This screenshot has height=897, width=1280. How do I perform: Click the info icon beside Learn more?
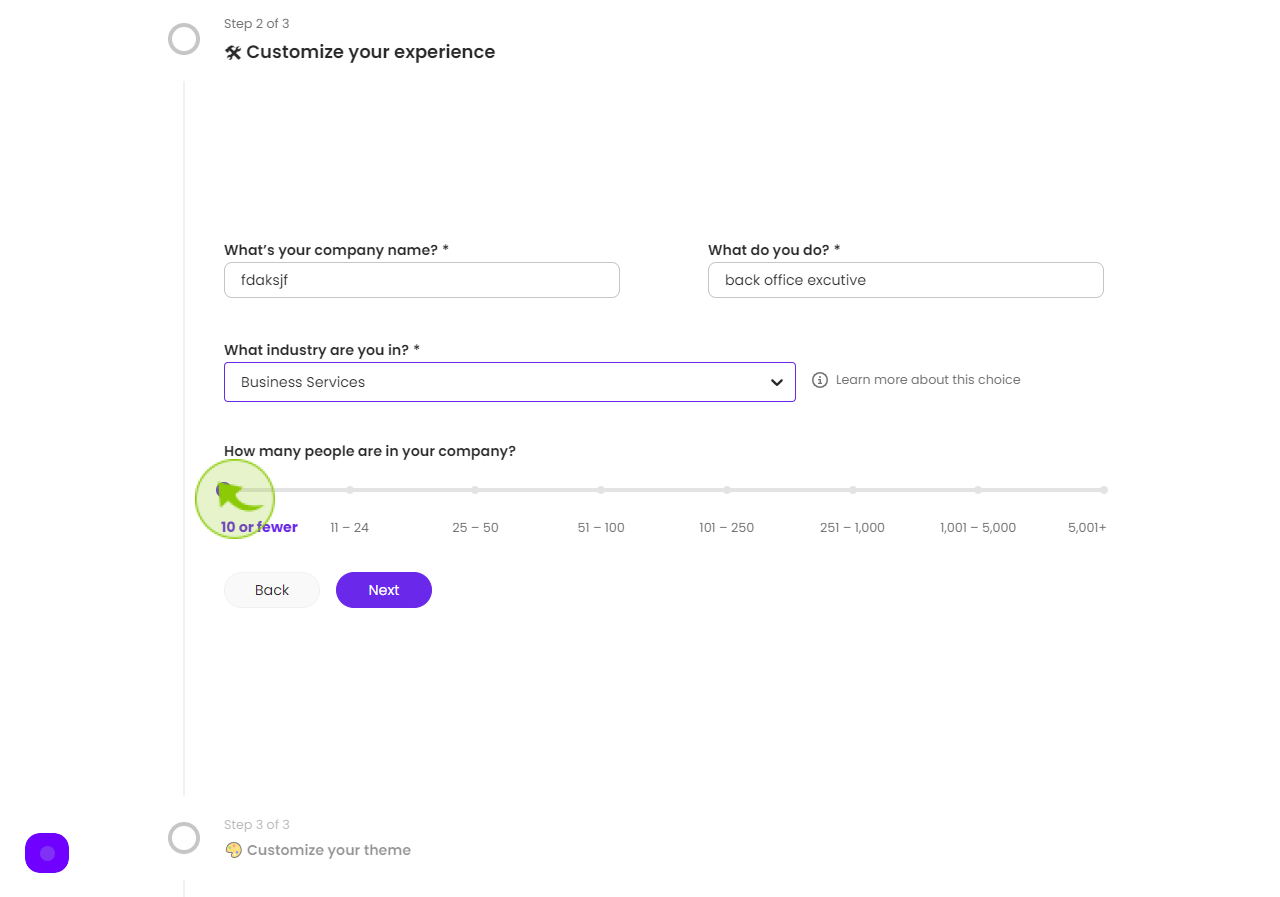tap(820, 380)
